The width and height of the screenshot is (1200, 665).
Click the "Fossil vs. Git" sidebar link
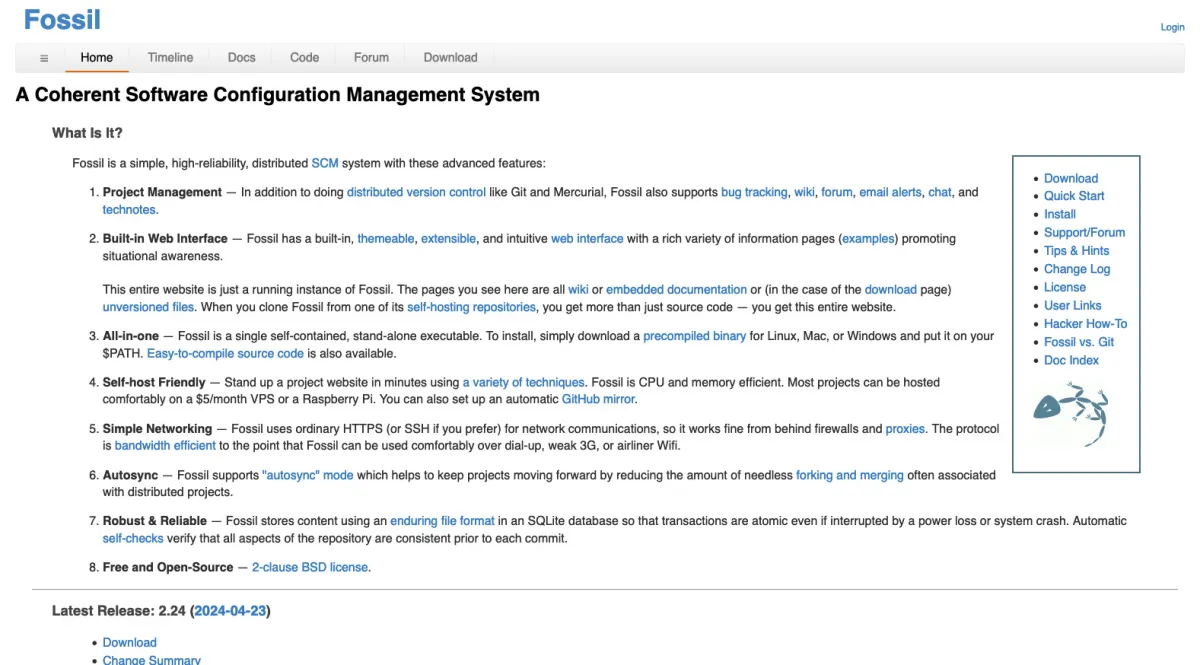(x=1079, y=342)
